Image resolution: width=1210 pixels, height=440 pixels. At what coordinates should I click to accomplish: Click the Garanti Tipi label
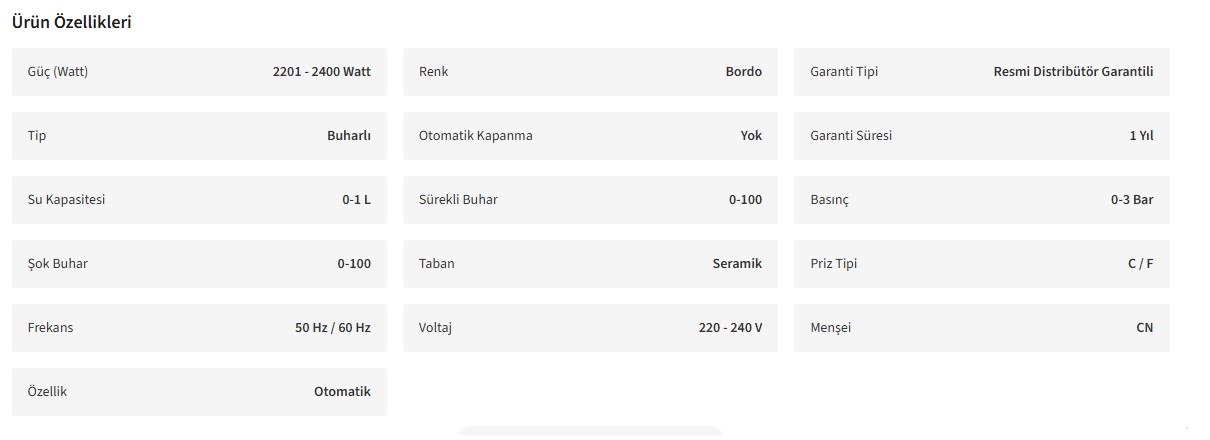[x=843, y=72]
